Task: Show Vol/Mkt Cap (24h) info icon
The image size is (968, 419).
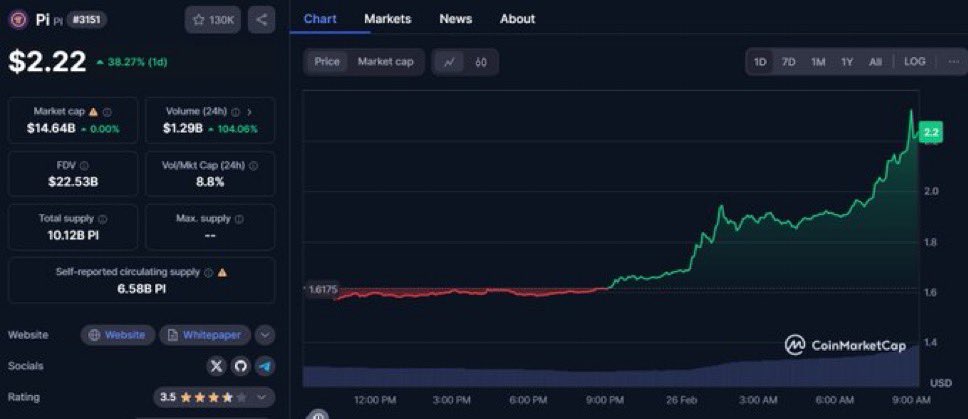Action: [254, 165]
